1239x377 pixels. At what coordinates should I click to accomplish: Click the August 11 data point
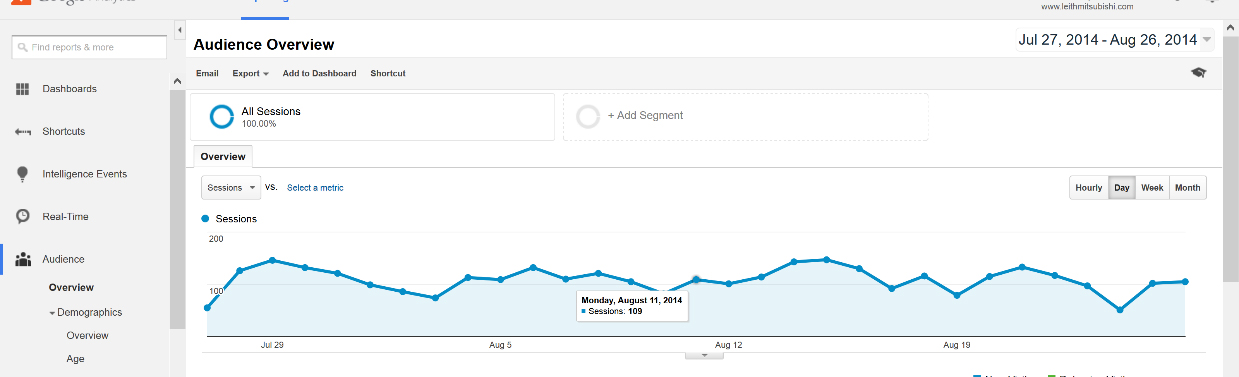coord(697,280)
